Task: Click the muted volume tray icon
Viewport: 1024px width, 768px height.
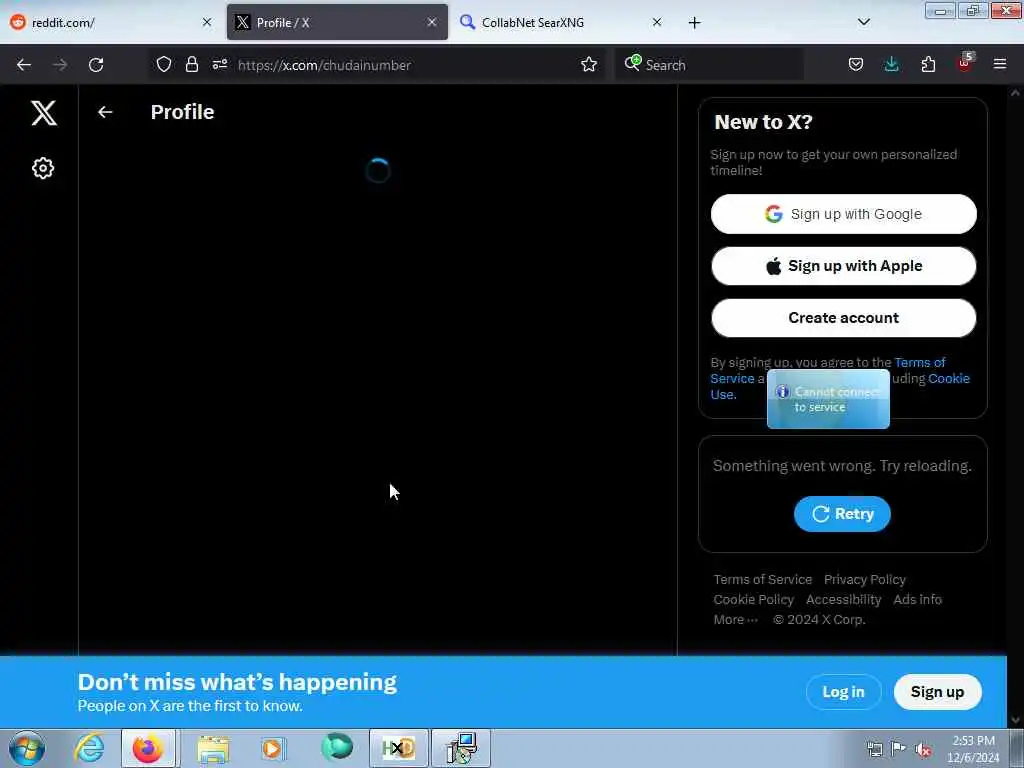Action: 923,749
